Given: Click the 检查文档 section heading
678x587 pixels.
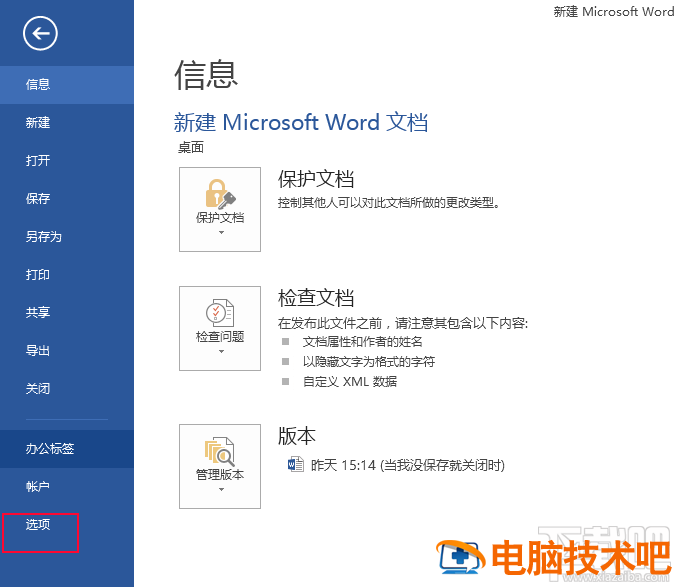Looking at the screenshot, I should (316, 298).
